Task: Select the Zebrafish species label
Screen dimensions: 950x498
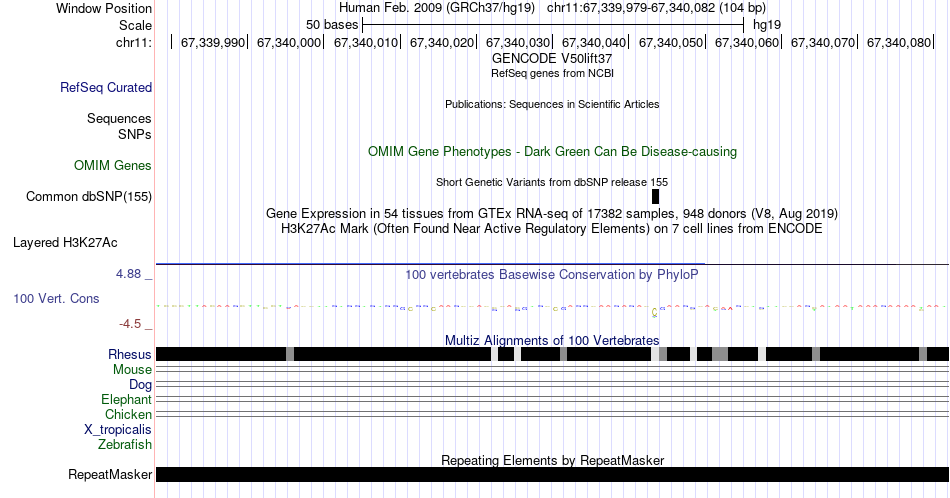Action: click(x=125, y=444)
